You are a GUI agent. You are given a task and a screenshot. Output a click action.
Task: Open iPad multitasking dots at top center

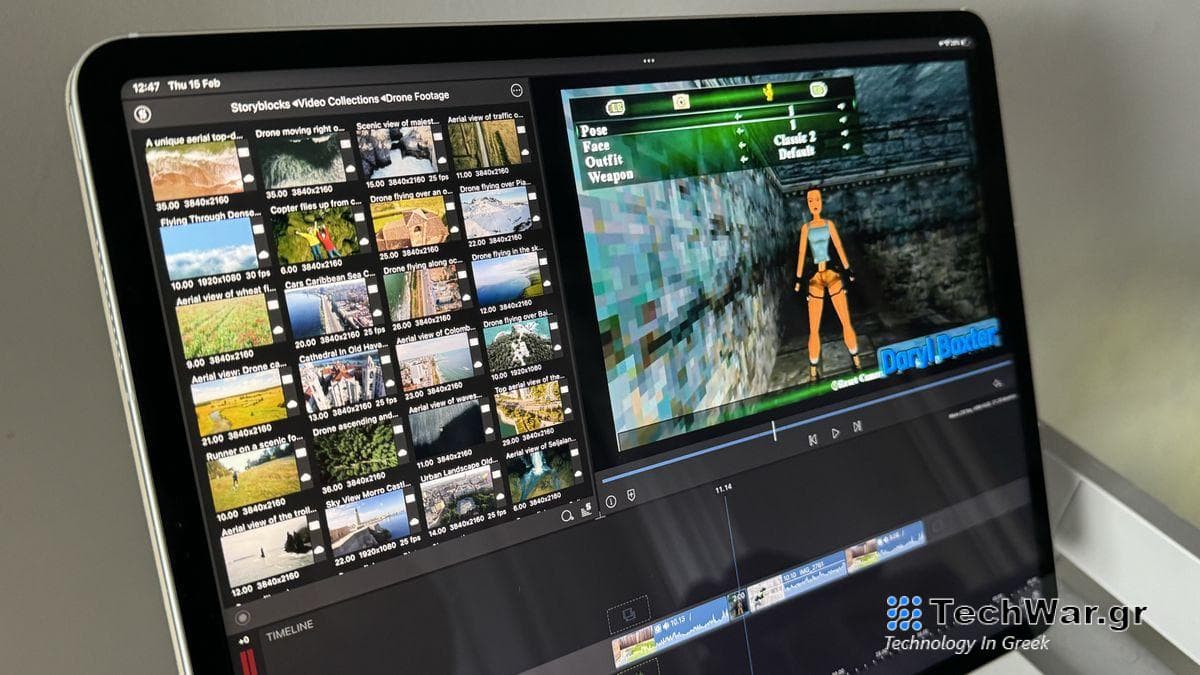(x=648, y=61)
